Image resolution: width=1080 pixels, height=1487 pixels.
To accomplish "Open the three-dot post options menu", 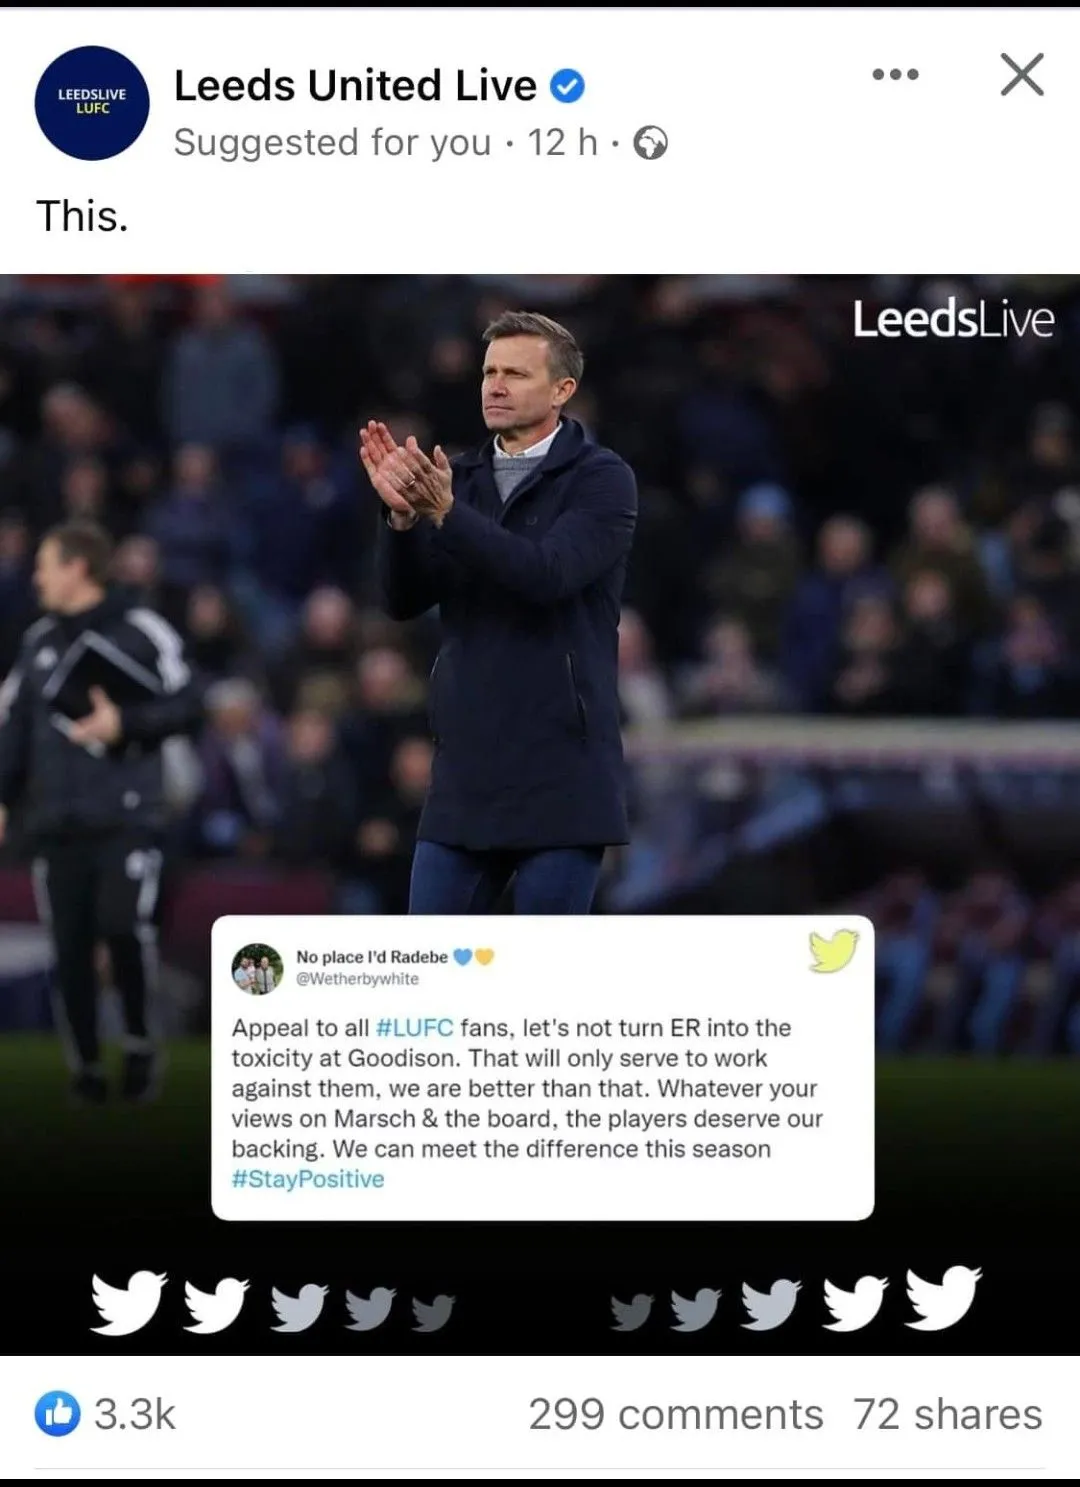I will pos(895,74).
